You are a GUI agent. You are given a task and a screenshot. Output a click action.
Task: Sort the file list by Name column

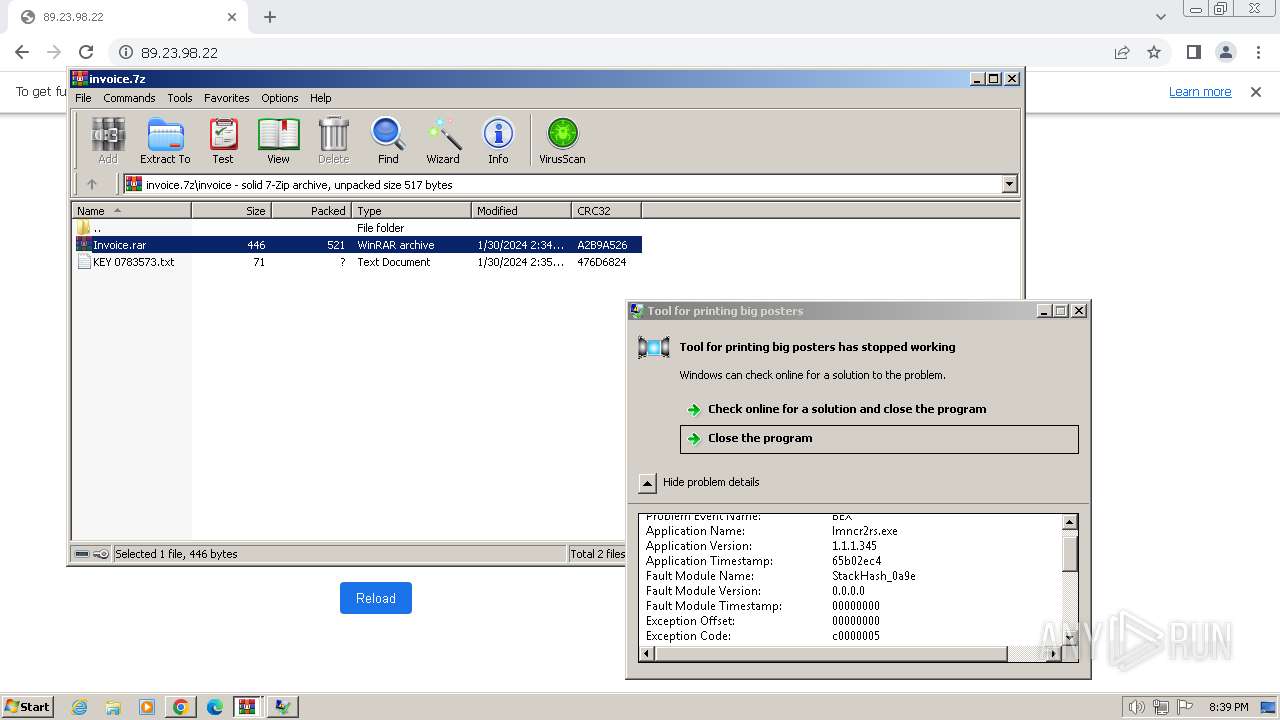131,210
